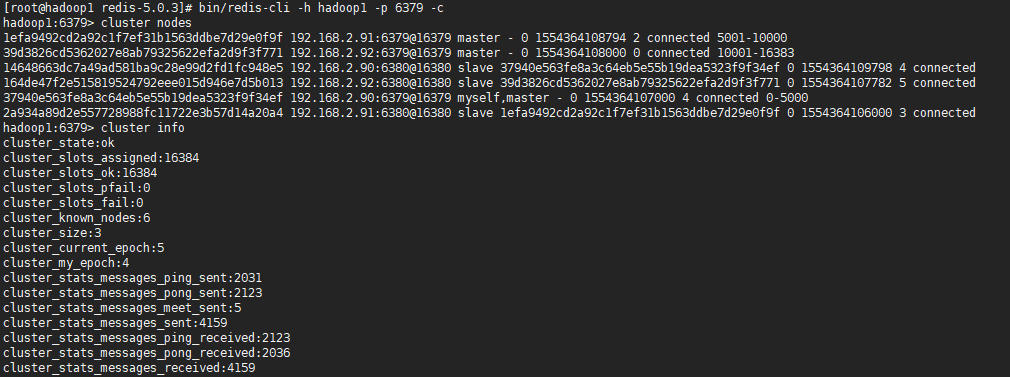
Task: Click the redis-cli command line at top
Action: [x=224, y=8]
